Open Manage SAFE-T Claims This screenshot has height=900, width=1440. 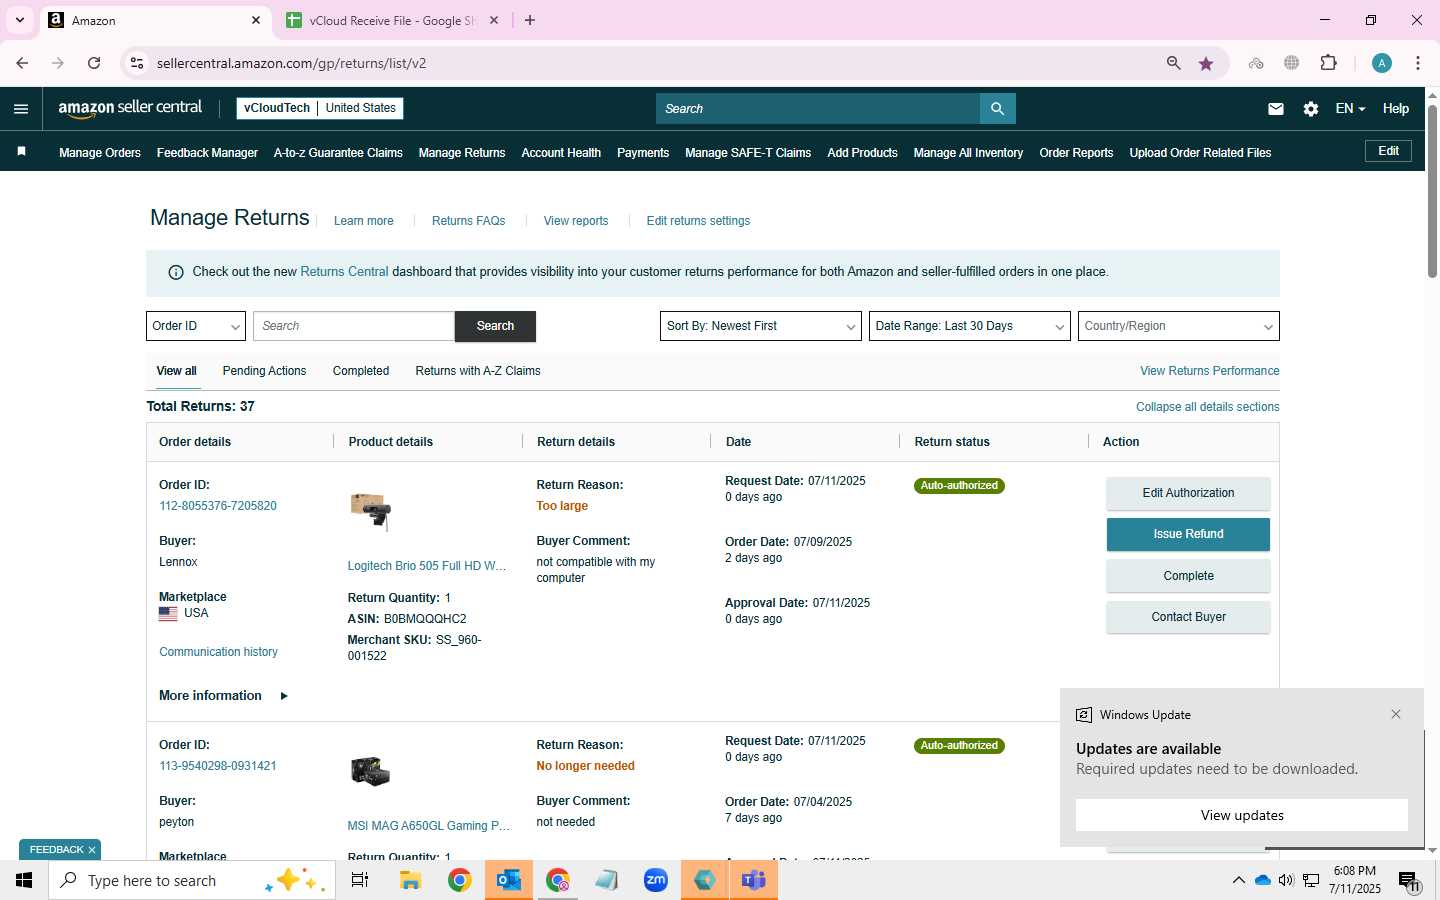(x=748, y=153)
